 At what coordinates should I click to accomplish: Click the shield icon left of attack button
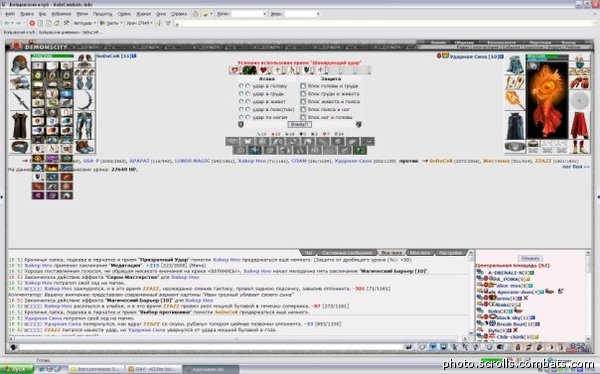click(241, 124)
